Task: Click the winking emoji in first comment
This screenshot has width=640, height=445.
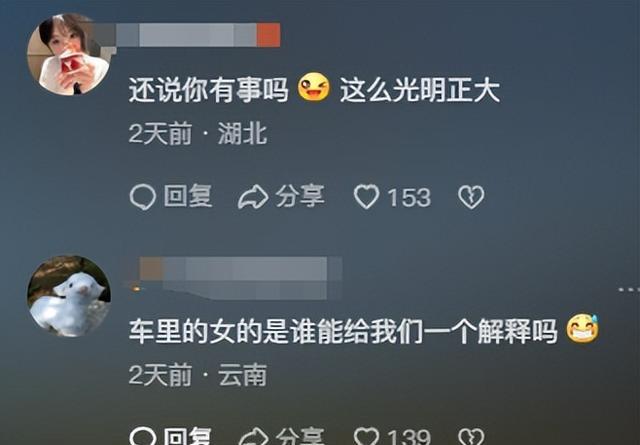Action: 313,87
